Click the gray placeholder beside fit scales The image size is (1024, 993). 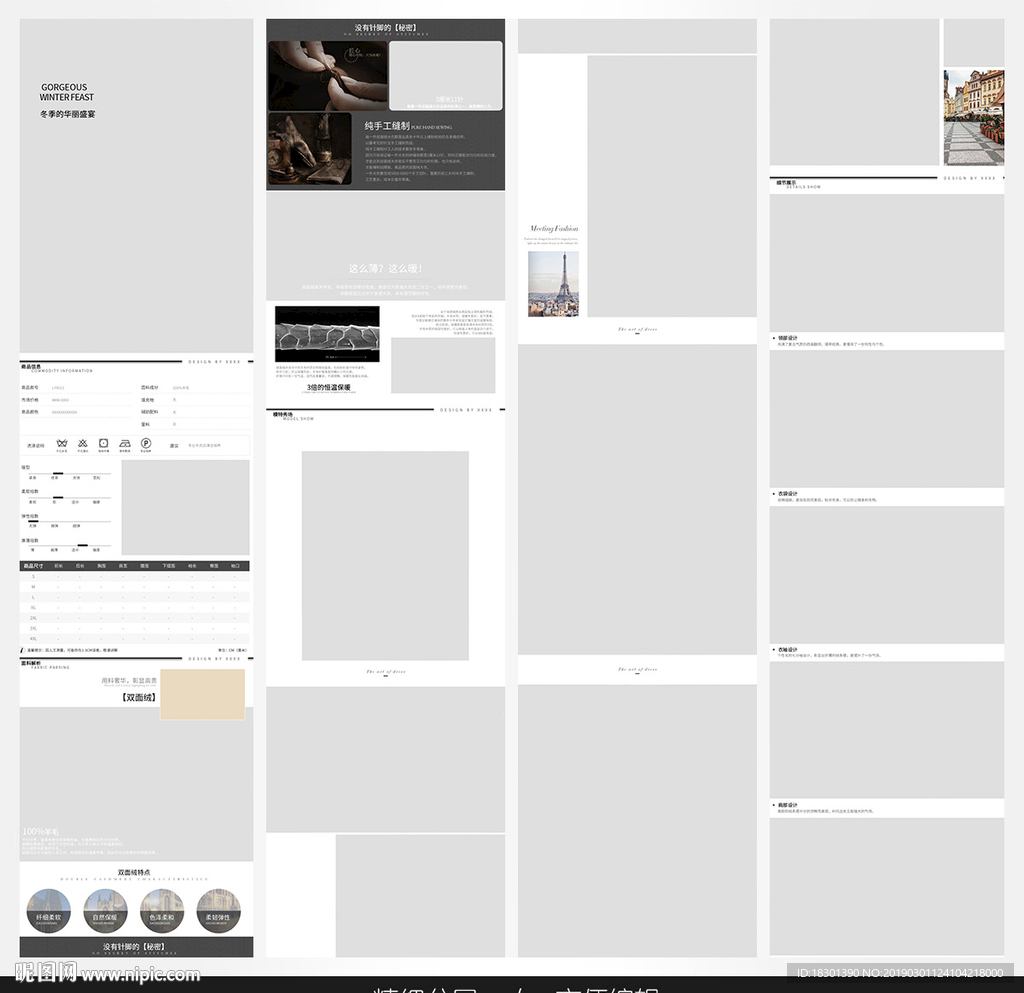click(185, 507)
